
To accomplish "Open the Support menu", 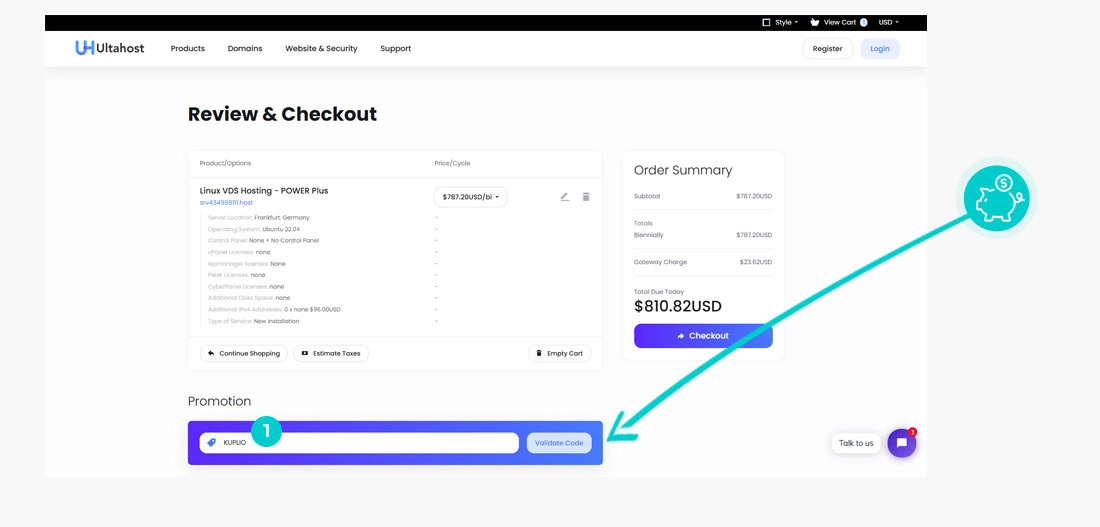I will [x=396, y=48].
